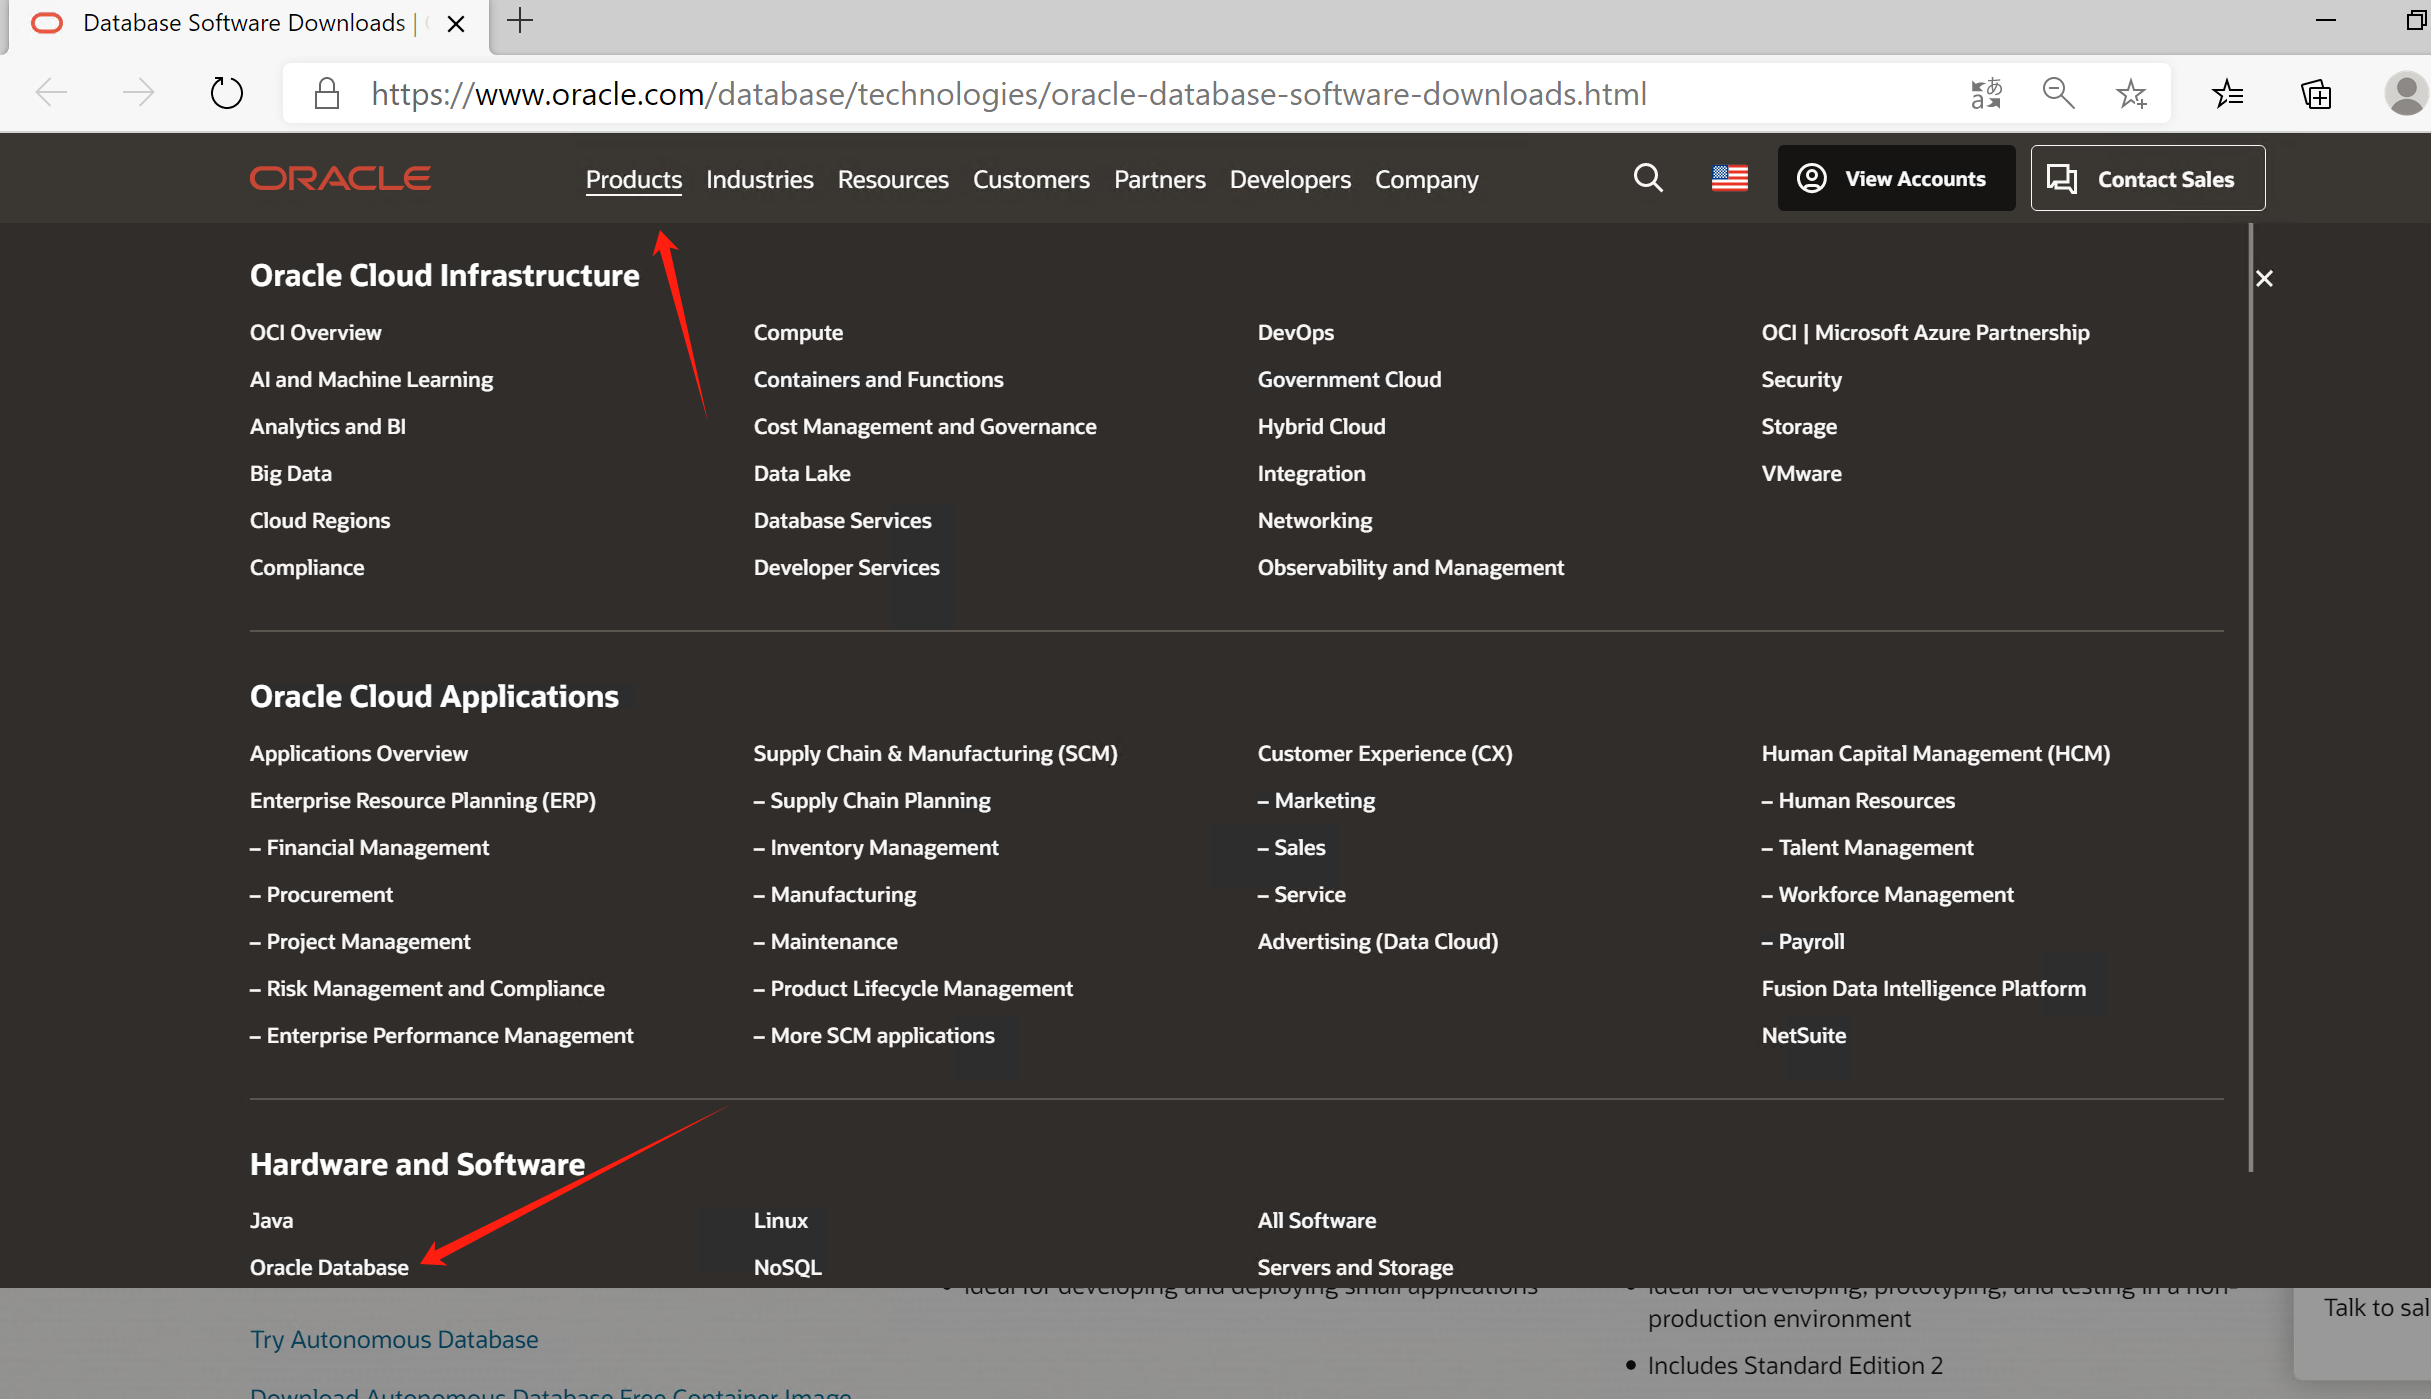Click Contact Sales button
2431x1399 pixels.
(2147, 178)
